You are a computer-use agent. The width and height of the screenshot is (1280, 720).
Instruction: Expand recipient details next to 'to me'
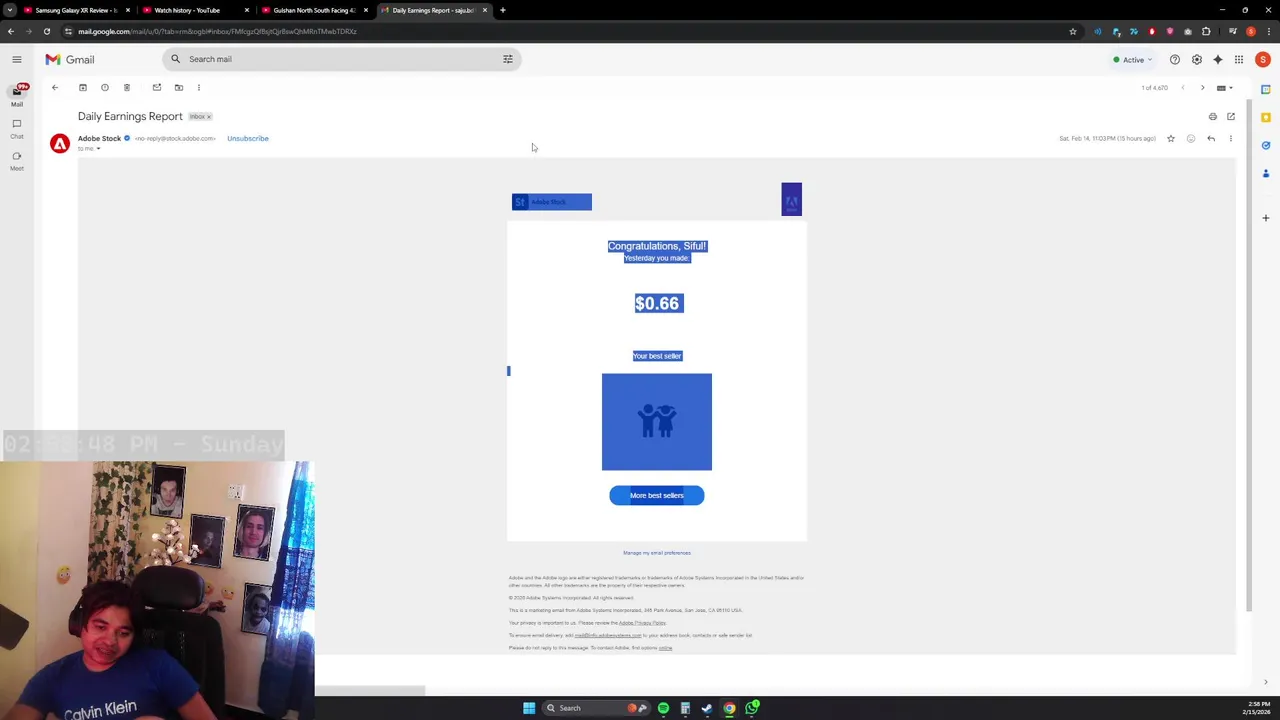(x=98, y=149)
